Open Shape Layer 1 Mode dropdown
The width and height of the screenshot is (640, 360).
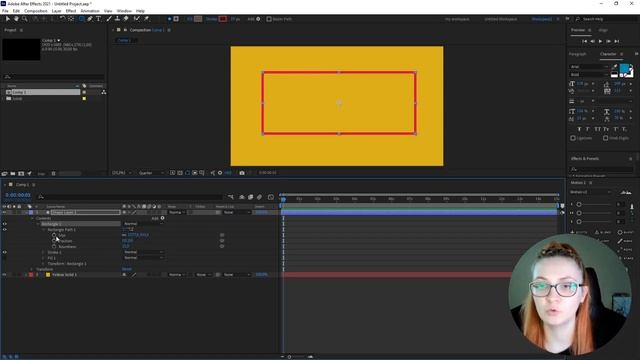[177, 213]
